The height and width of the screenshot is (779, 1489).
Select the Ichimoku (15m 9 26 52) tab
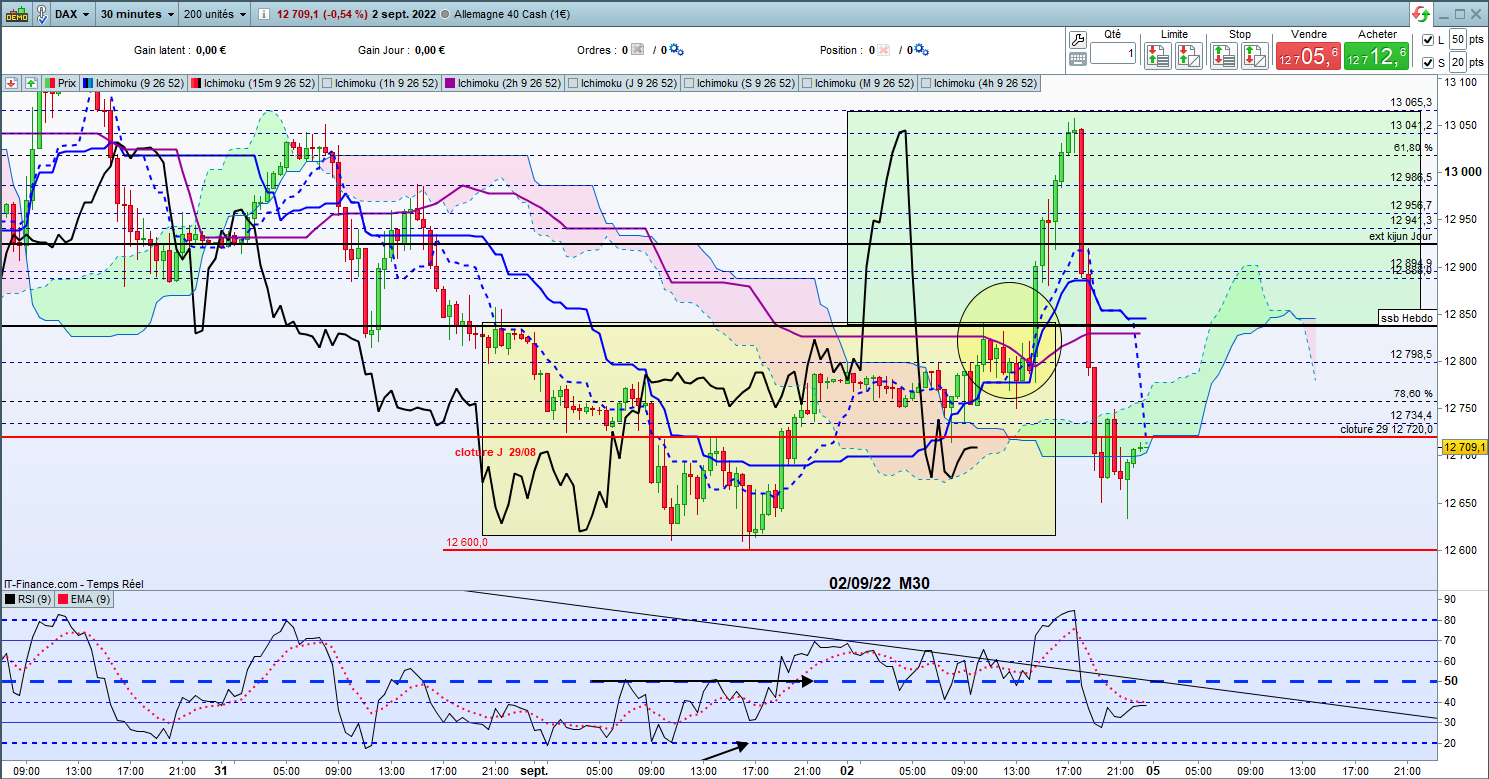click(x=255, y=83)
